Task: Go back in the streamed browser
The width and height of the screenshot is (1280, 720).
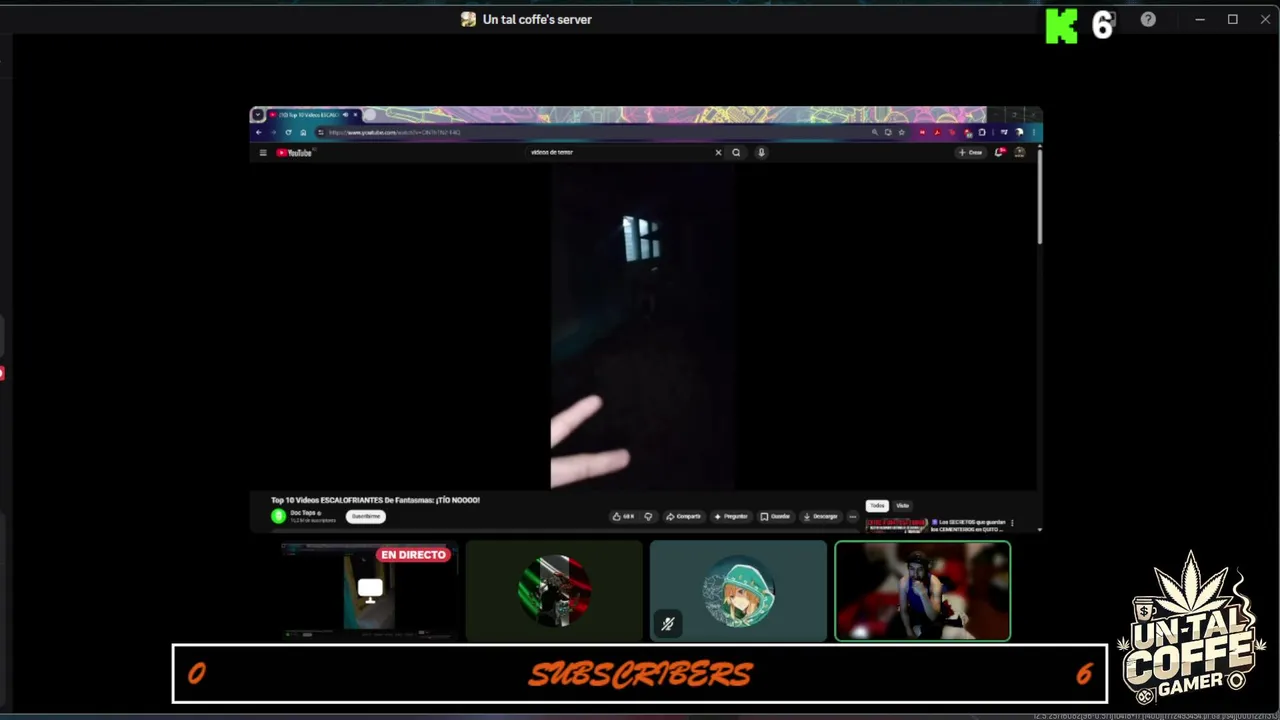Action: (259, 132)
